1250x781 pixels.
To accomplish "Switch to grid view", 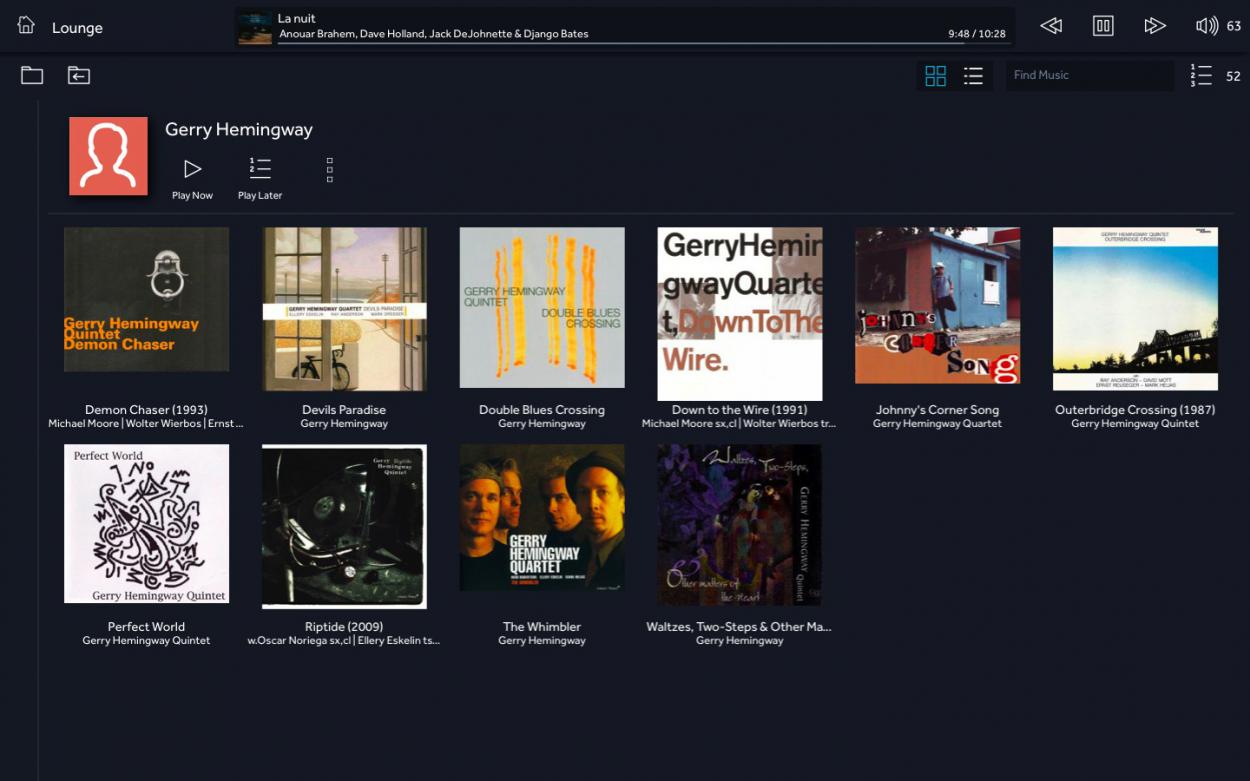I will pyautogui.click(x=936, y=76).
